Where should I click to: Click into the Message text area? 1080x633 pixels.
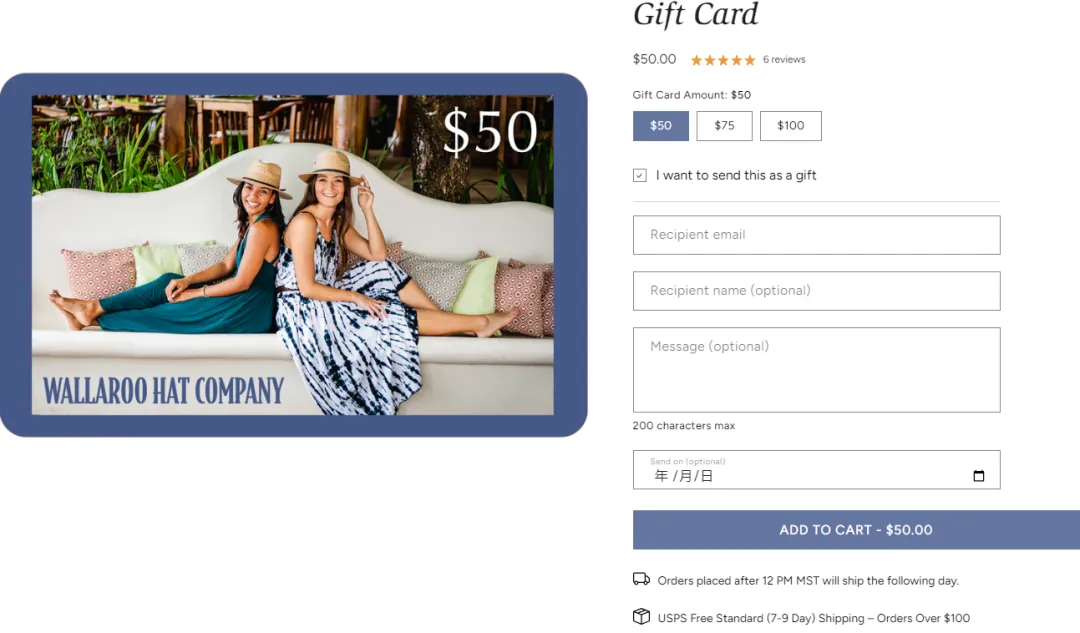point(816,370)
